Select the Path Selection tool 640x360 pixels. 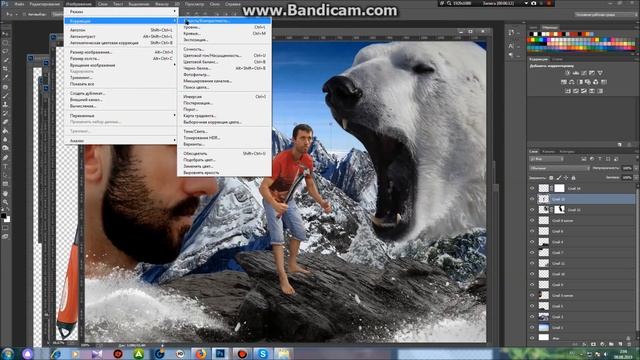[5, 175]
